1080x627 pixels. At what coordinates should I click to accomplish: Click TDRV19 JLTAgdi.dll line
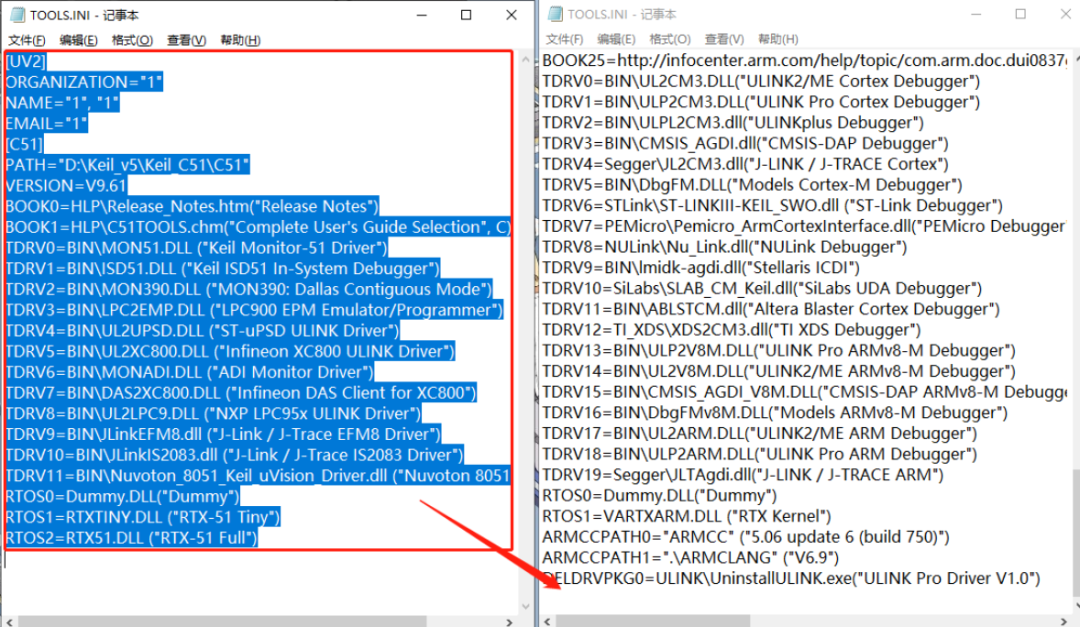[x=743, y=475]
